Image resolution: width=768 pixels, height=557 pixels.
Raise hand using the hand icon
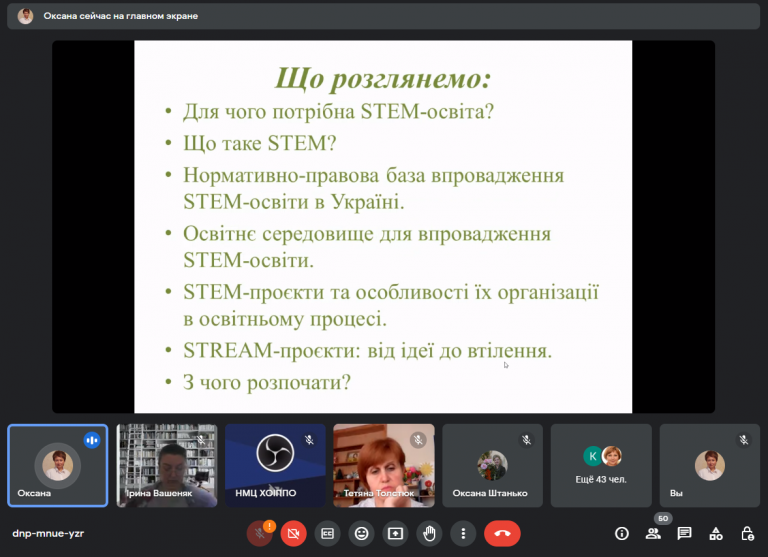(x=429, y=533)
